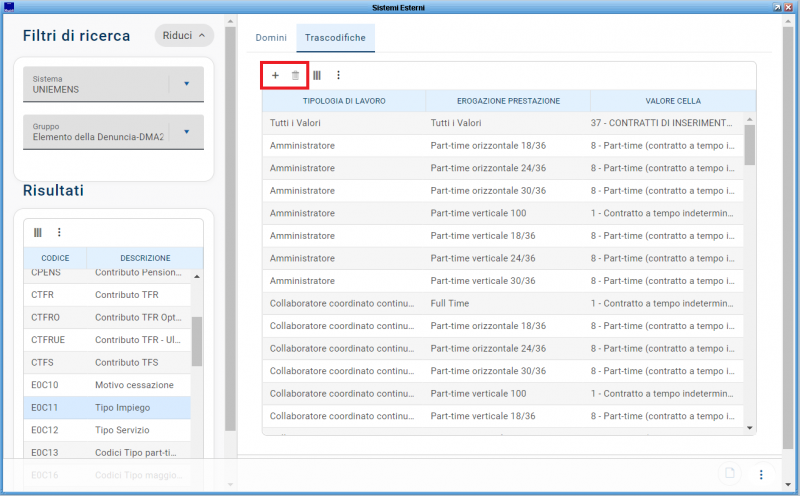
Task: Select E0C10 Motivo cessazione row
Action: [107, 385]
